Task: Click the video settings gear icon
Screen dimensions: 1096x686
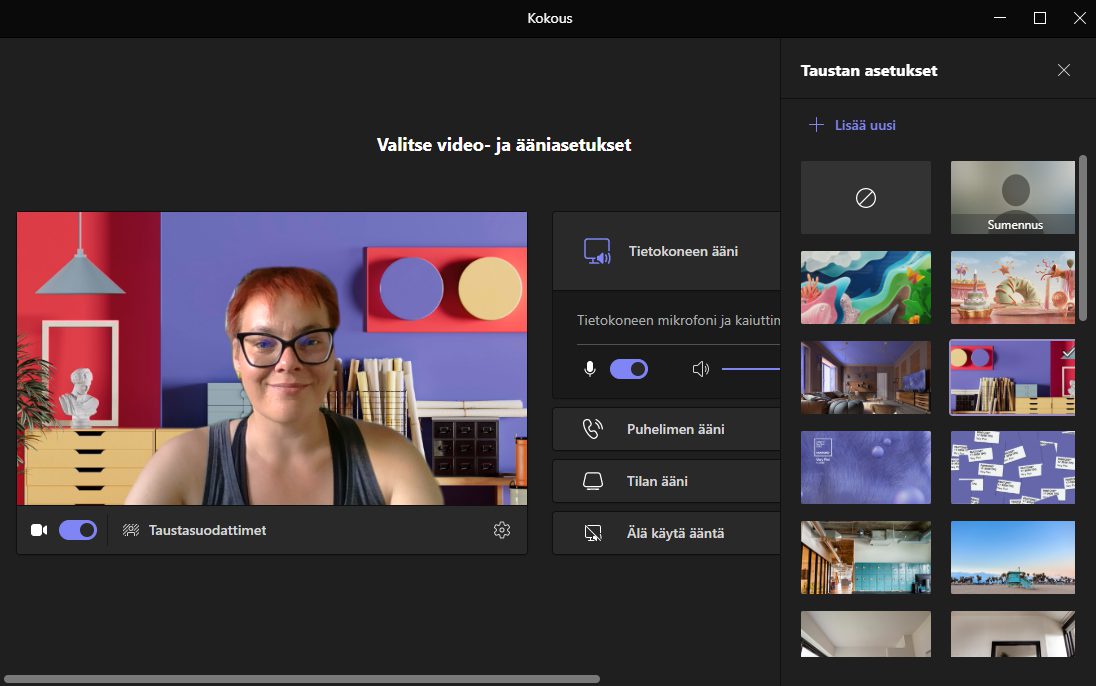Action: coord(502,530)
